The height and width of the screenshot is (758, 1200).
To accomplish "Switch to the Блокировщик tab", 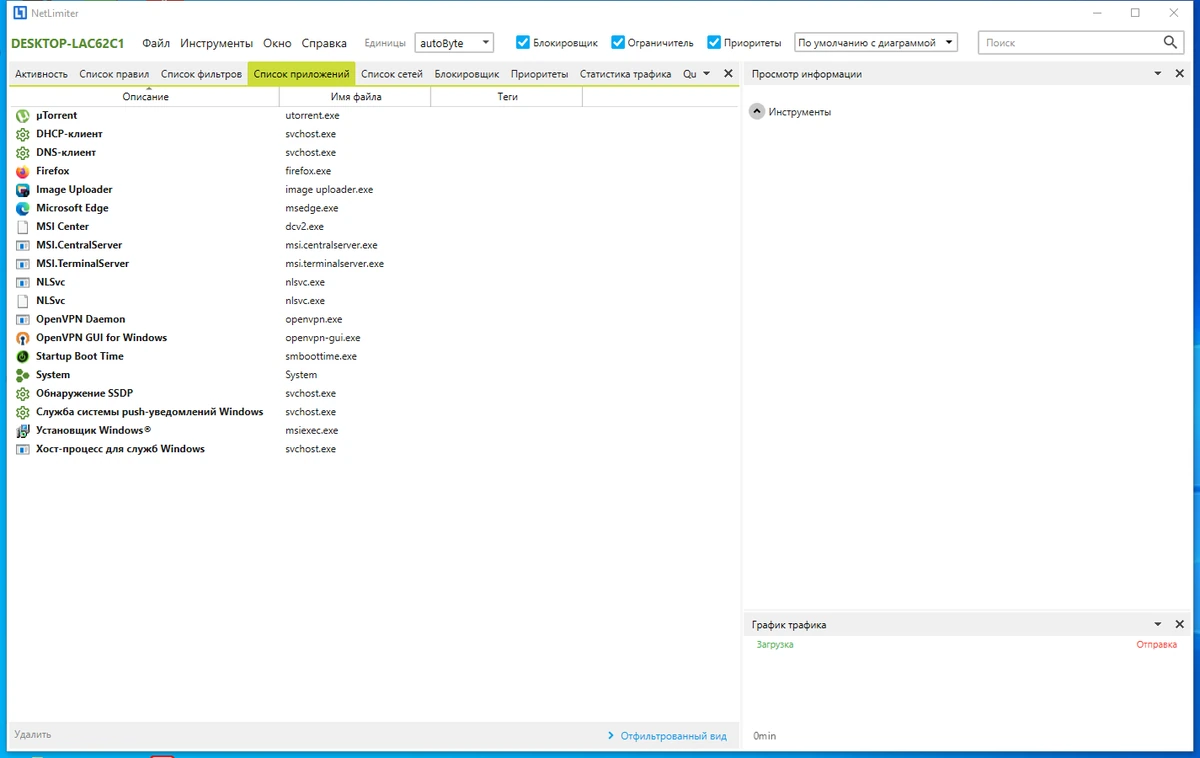I will 467,74.
